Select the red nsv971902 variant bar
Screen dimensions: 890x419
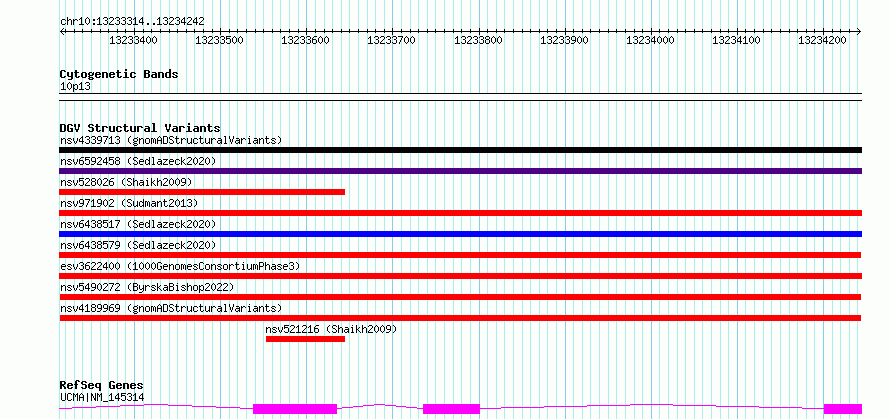pyautogui.click(x=460, y=213)
